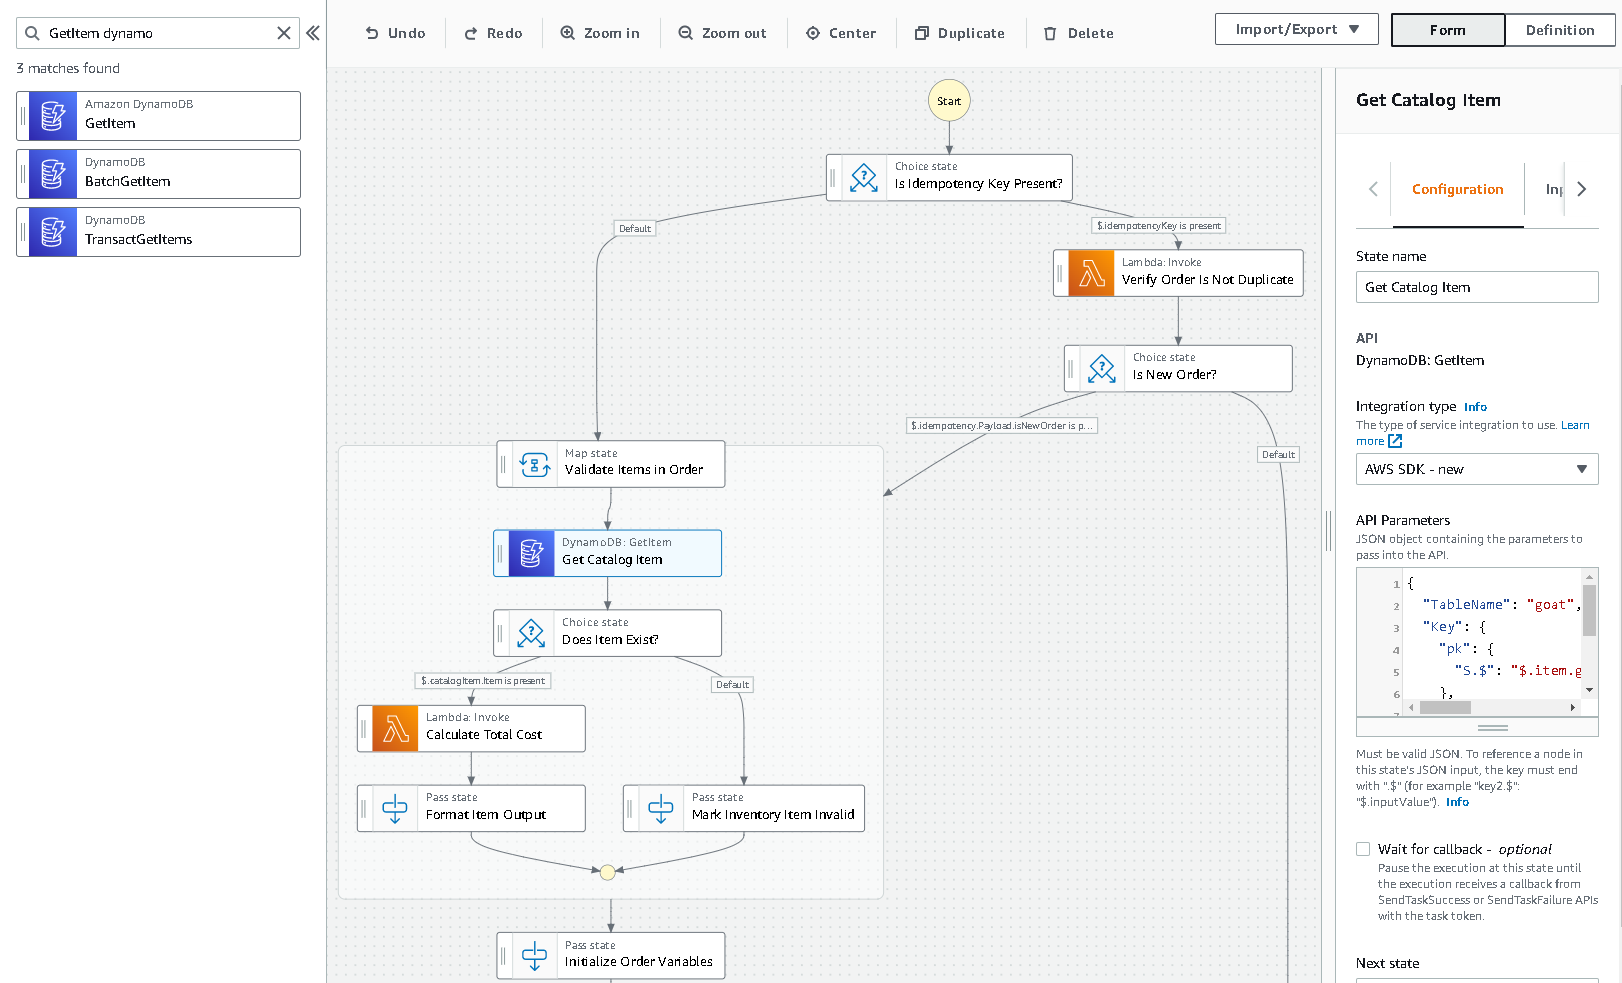Select the Amazon DynamoDB GetItem action

pos(159,116)
